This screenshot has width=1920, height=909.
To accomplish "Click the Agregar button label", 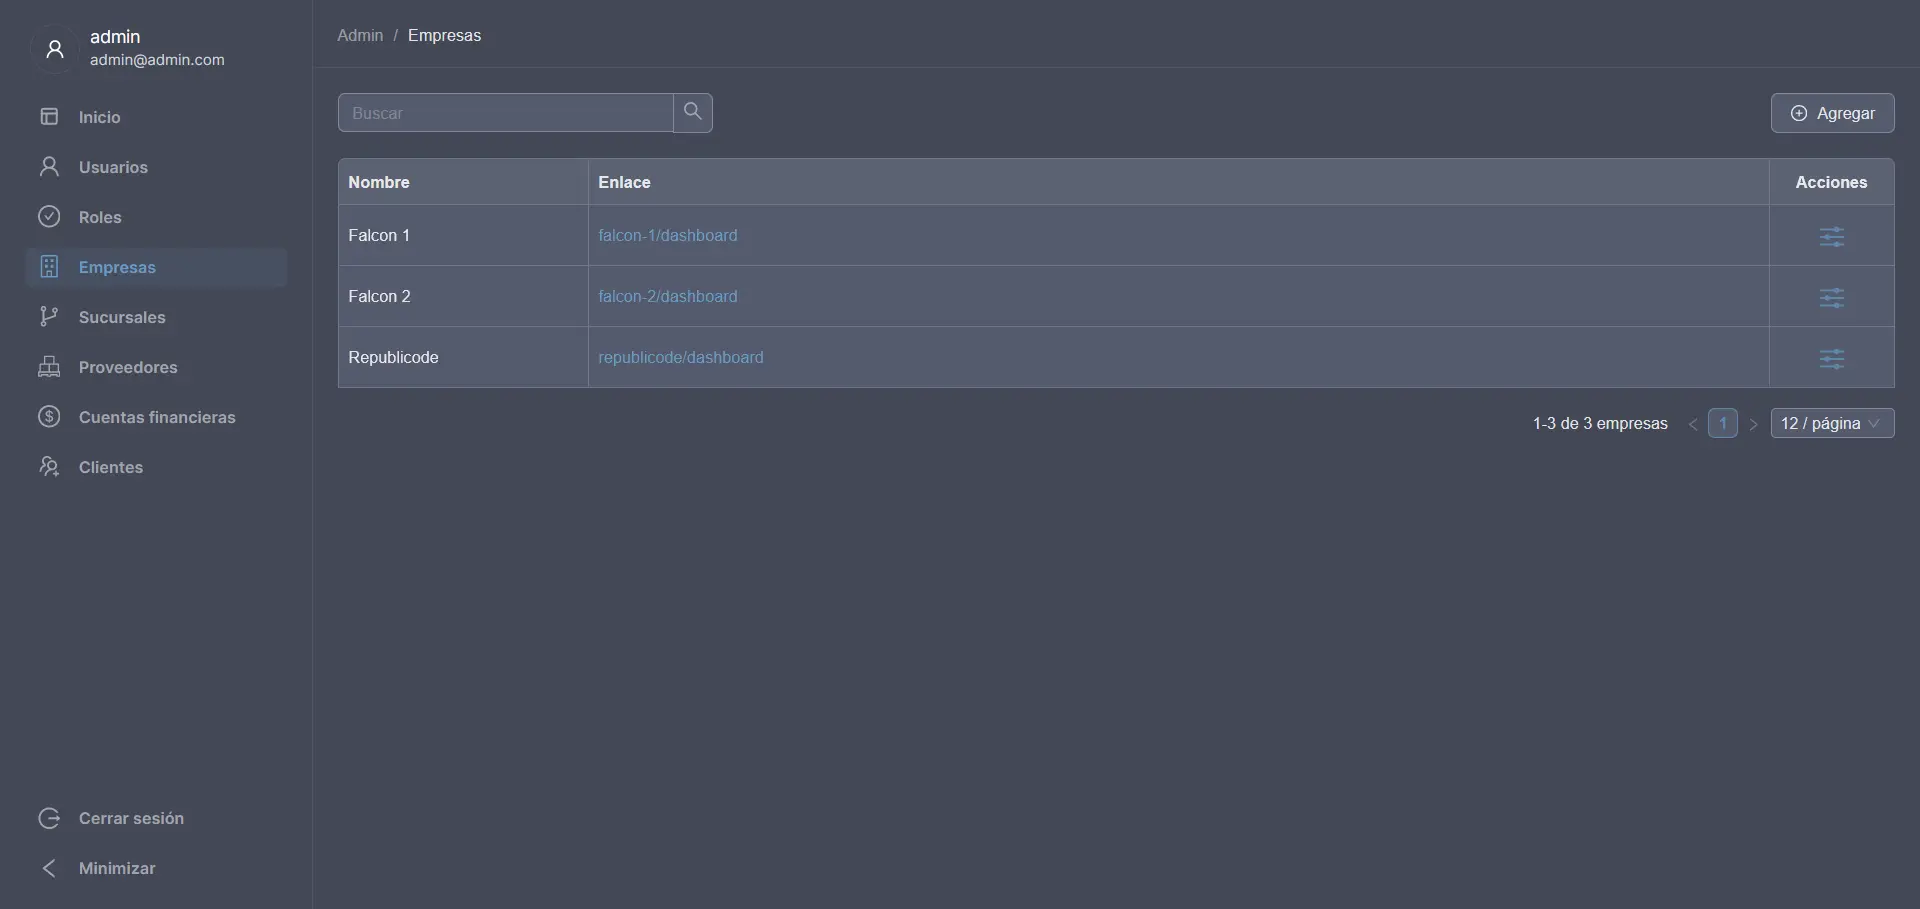I will [x=1845, y=113].
